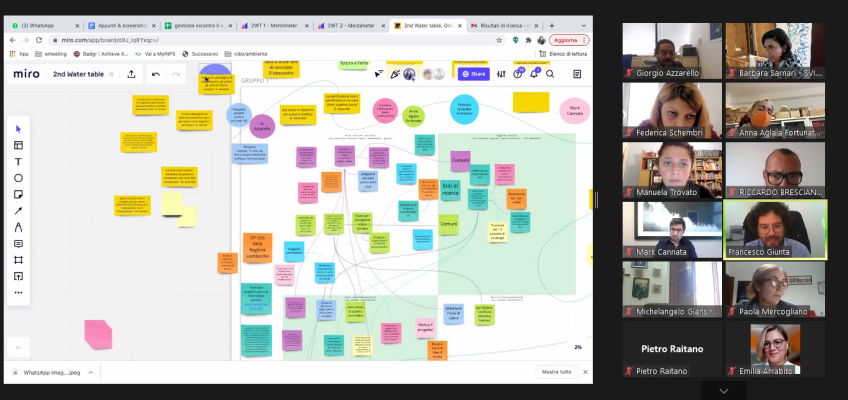Select the Pen drawing tool
The width and height of the screenshot is (848, 400).
[18, 227]
